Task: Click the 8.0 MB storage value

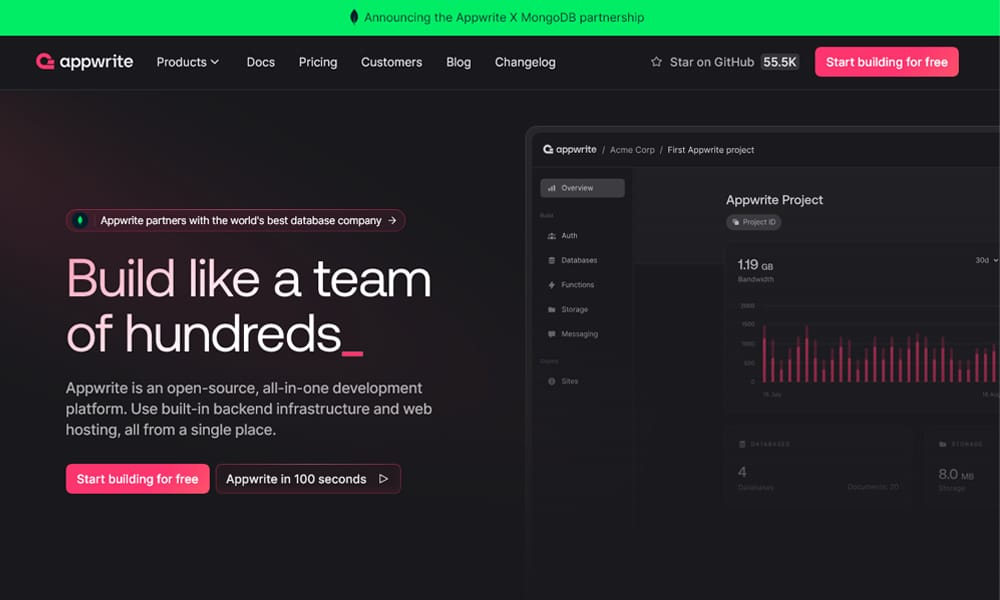Action: 956,474
